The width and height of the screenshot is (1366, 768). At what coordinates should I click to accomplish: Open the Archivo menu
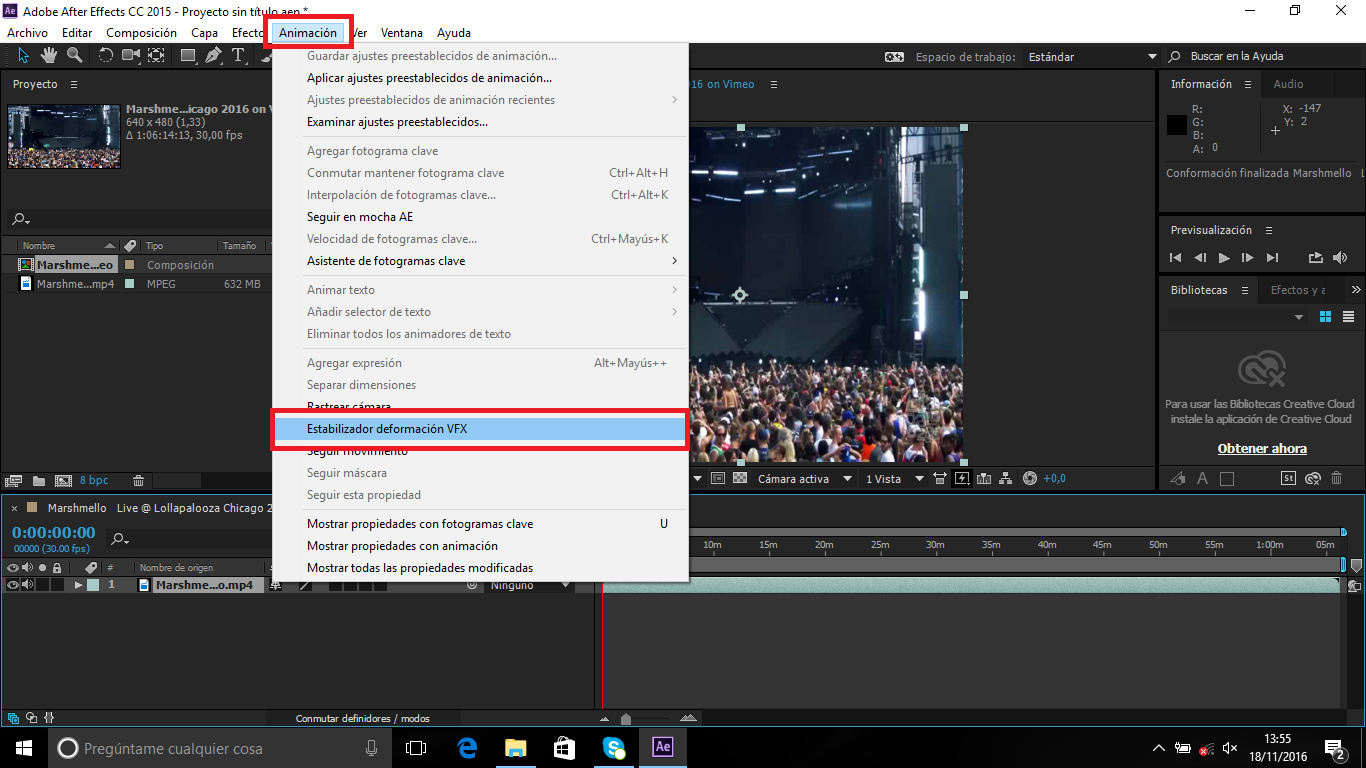click(x=27, y=33)
